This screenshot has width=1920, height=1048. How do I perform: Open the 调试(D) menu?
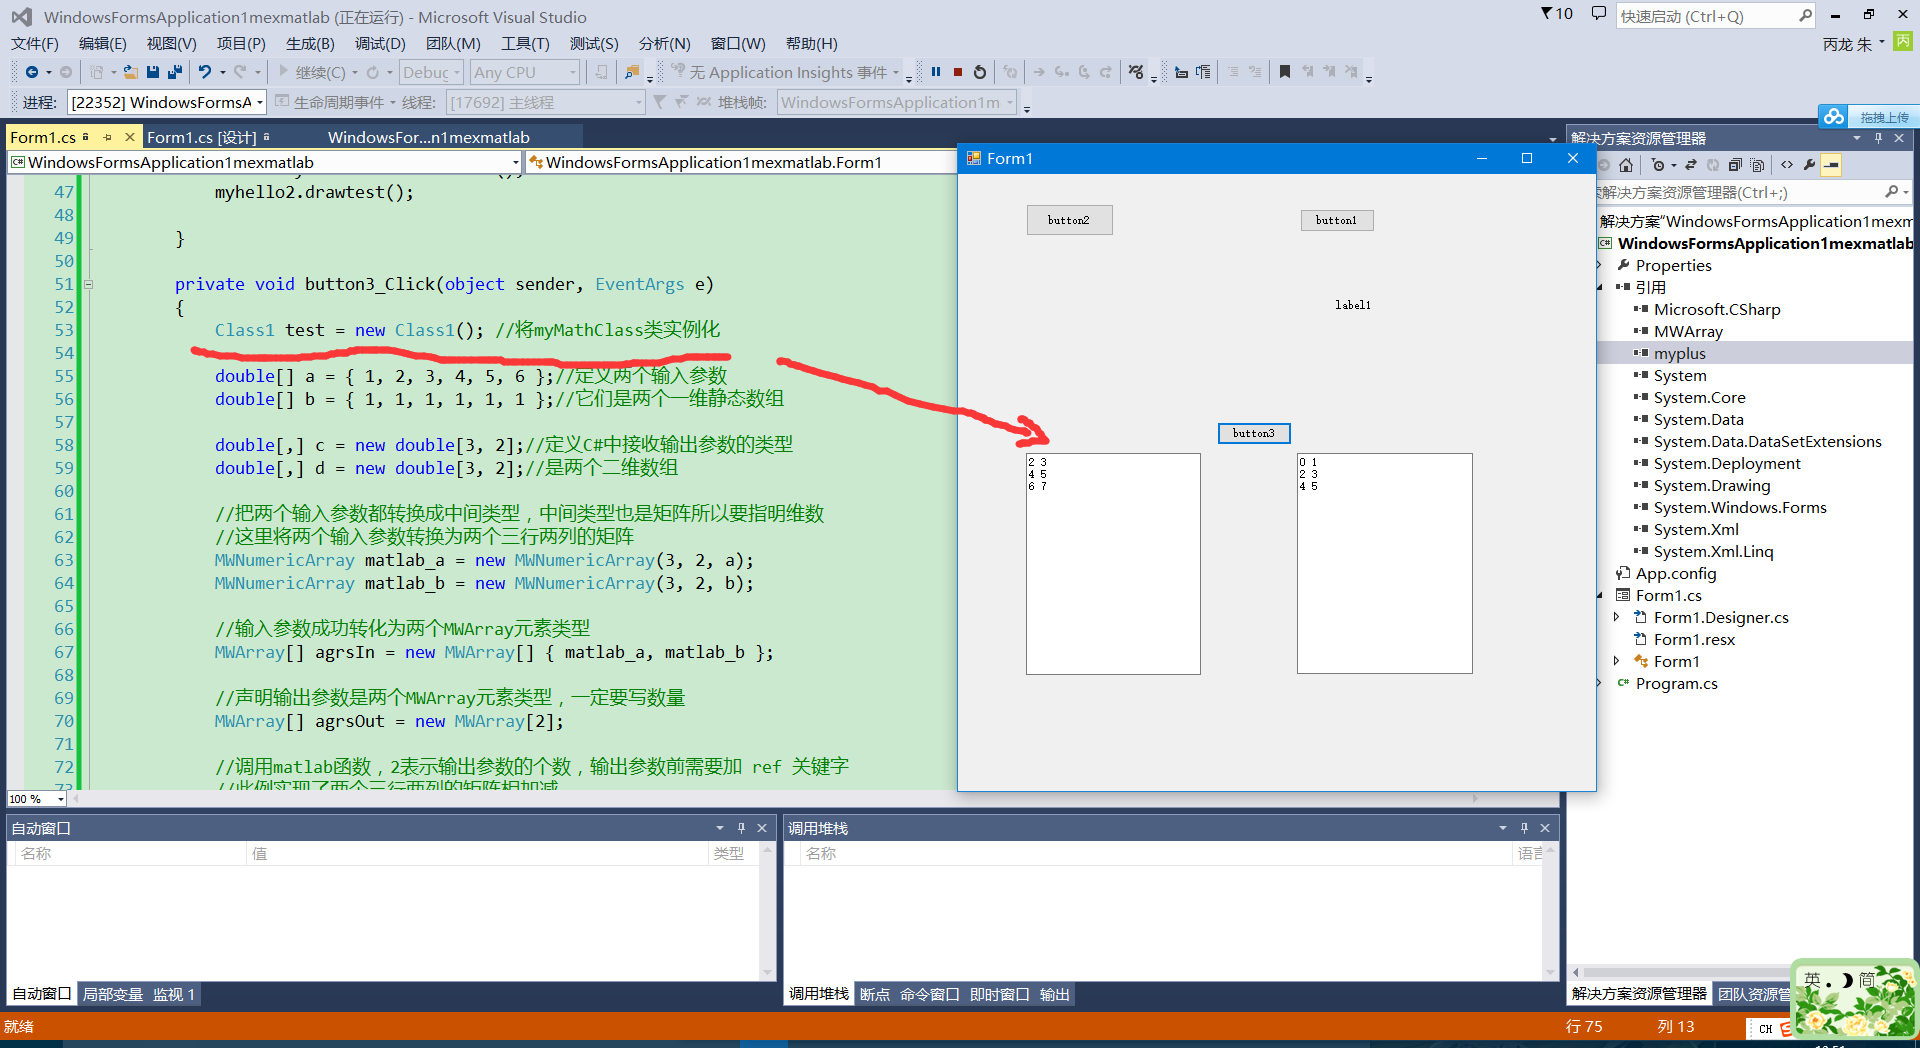pos(380,44)
